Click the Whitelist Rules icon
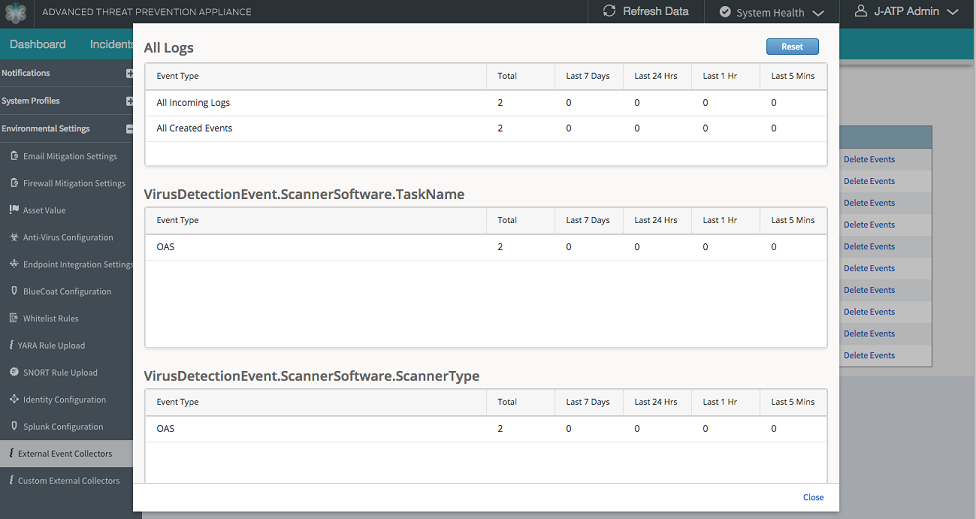Image resolution: width=976 pixels, height=519 pixels. click(14, 318)
